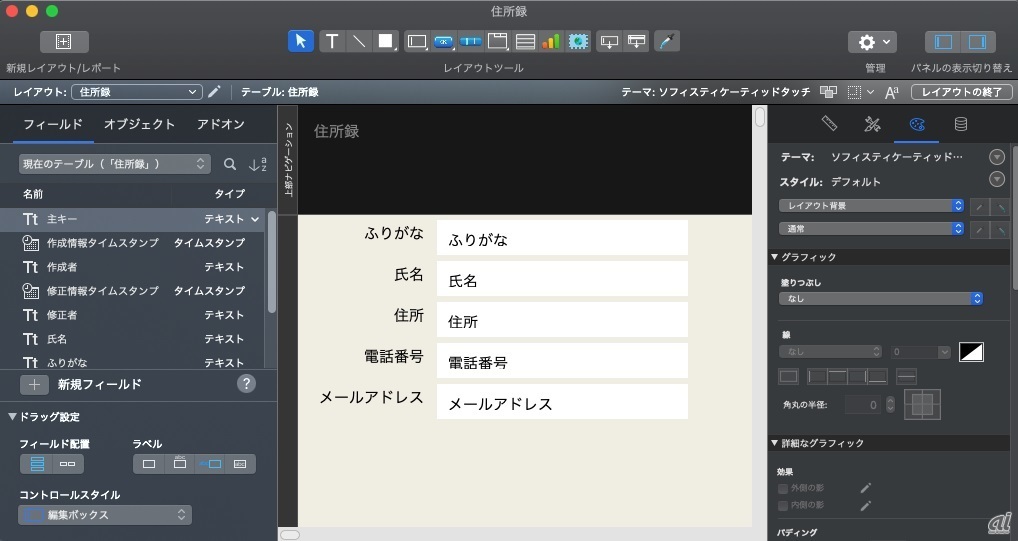1018x541 pixels.
Task: Select the Line drawing tool
Action: [358, 41]
